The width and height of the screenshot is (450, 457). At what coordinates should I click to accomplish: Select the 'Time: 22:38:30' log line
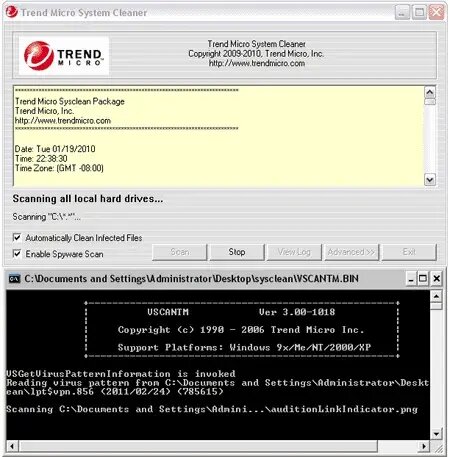pos(41,159)
